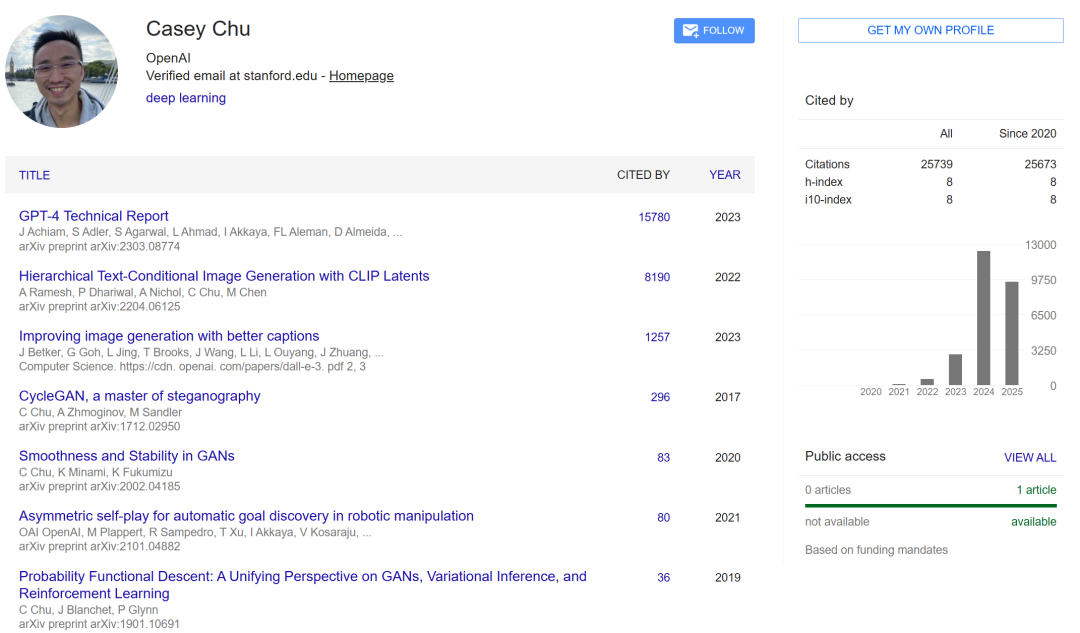1080x633 pixels.
Task: Click the 2025 citations bar in chart
Action: (x=1012, y=333)
